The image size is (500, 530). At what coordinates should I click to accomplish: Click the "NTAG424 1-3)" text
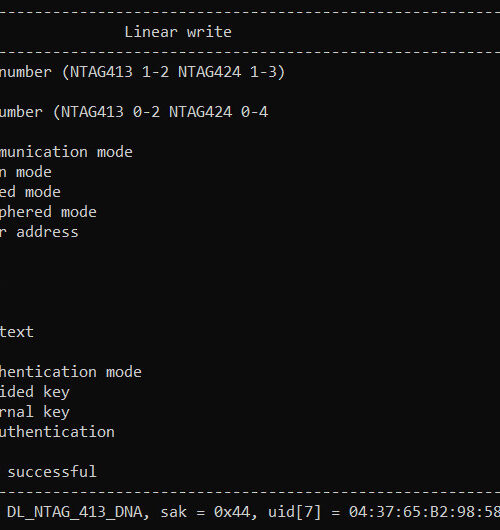pos(232,72)
